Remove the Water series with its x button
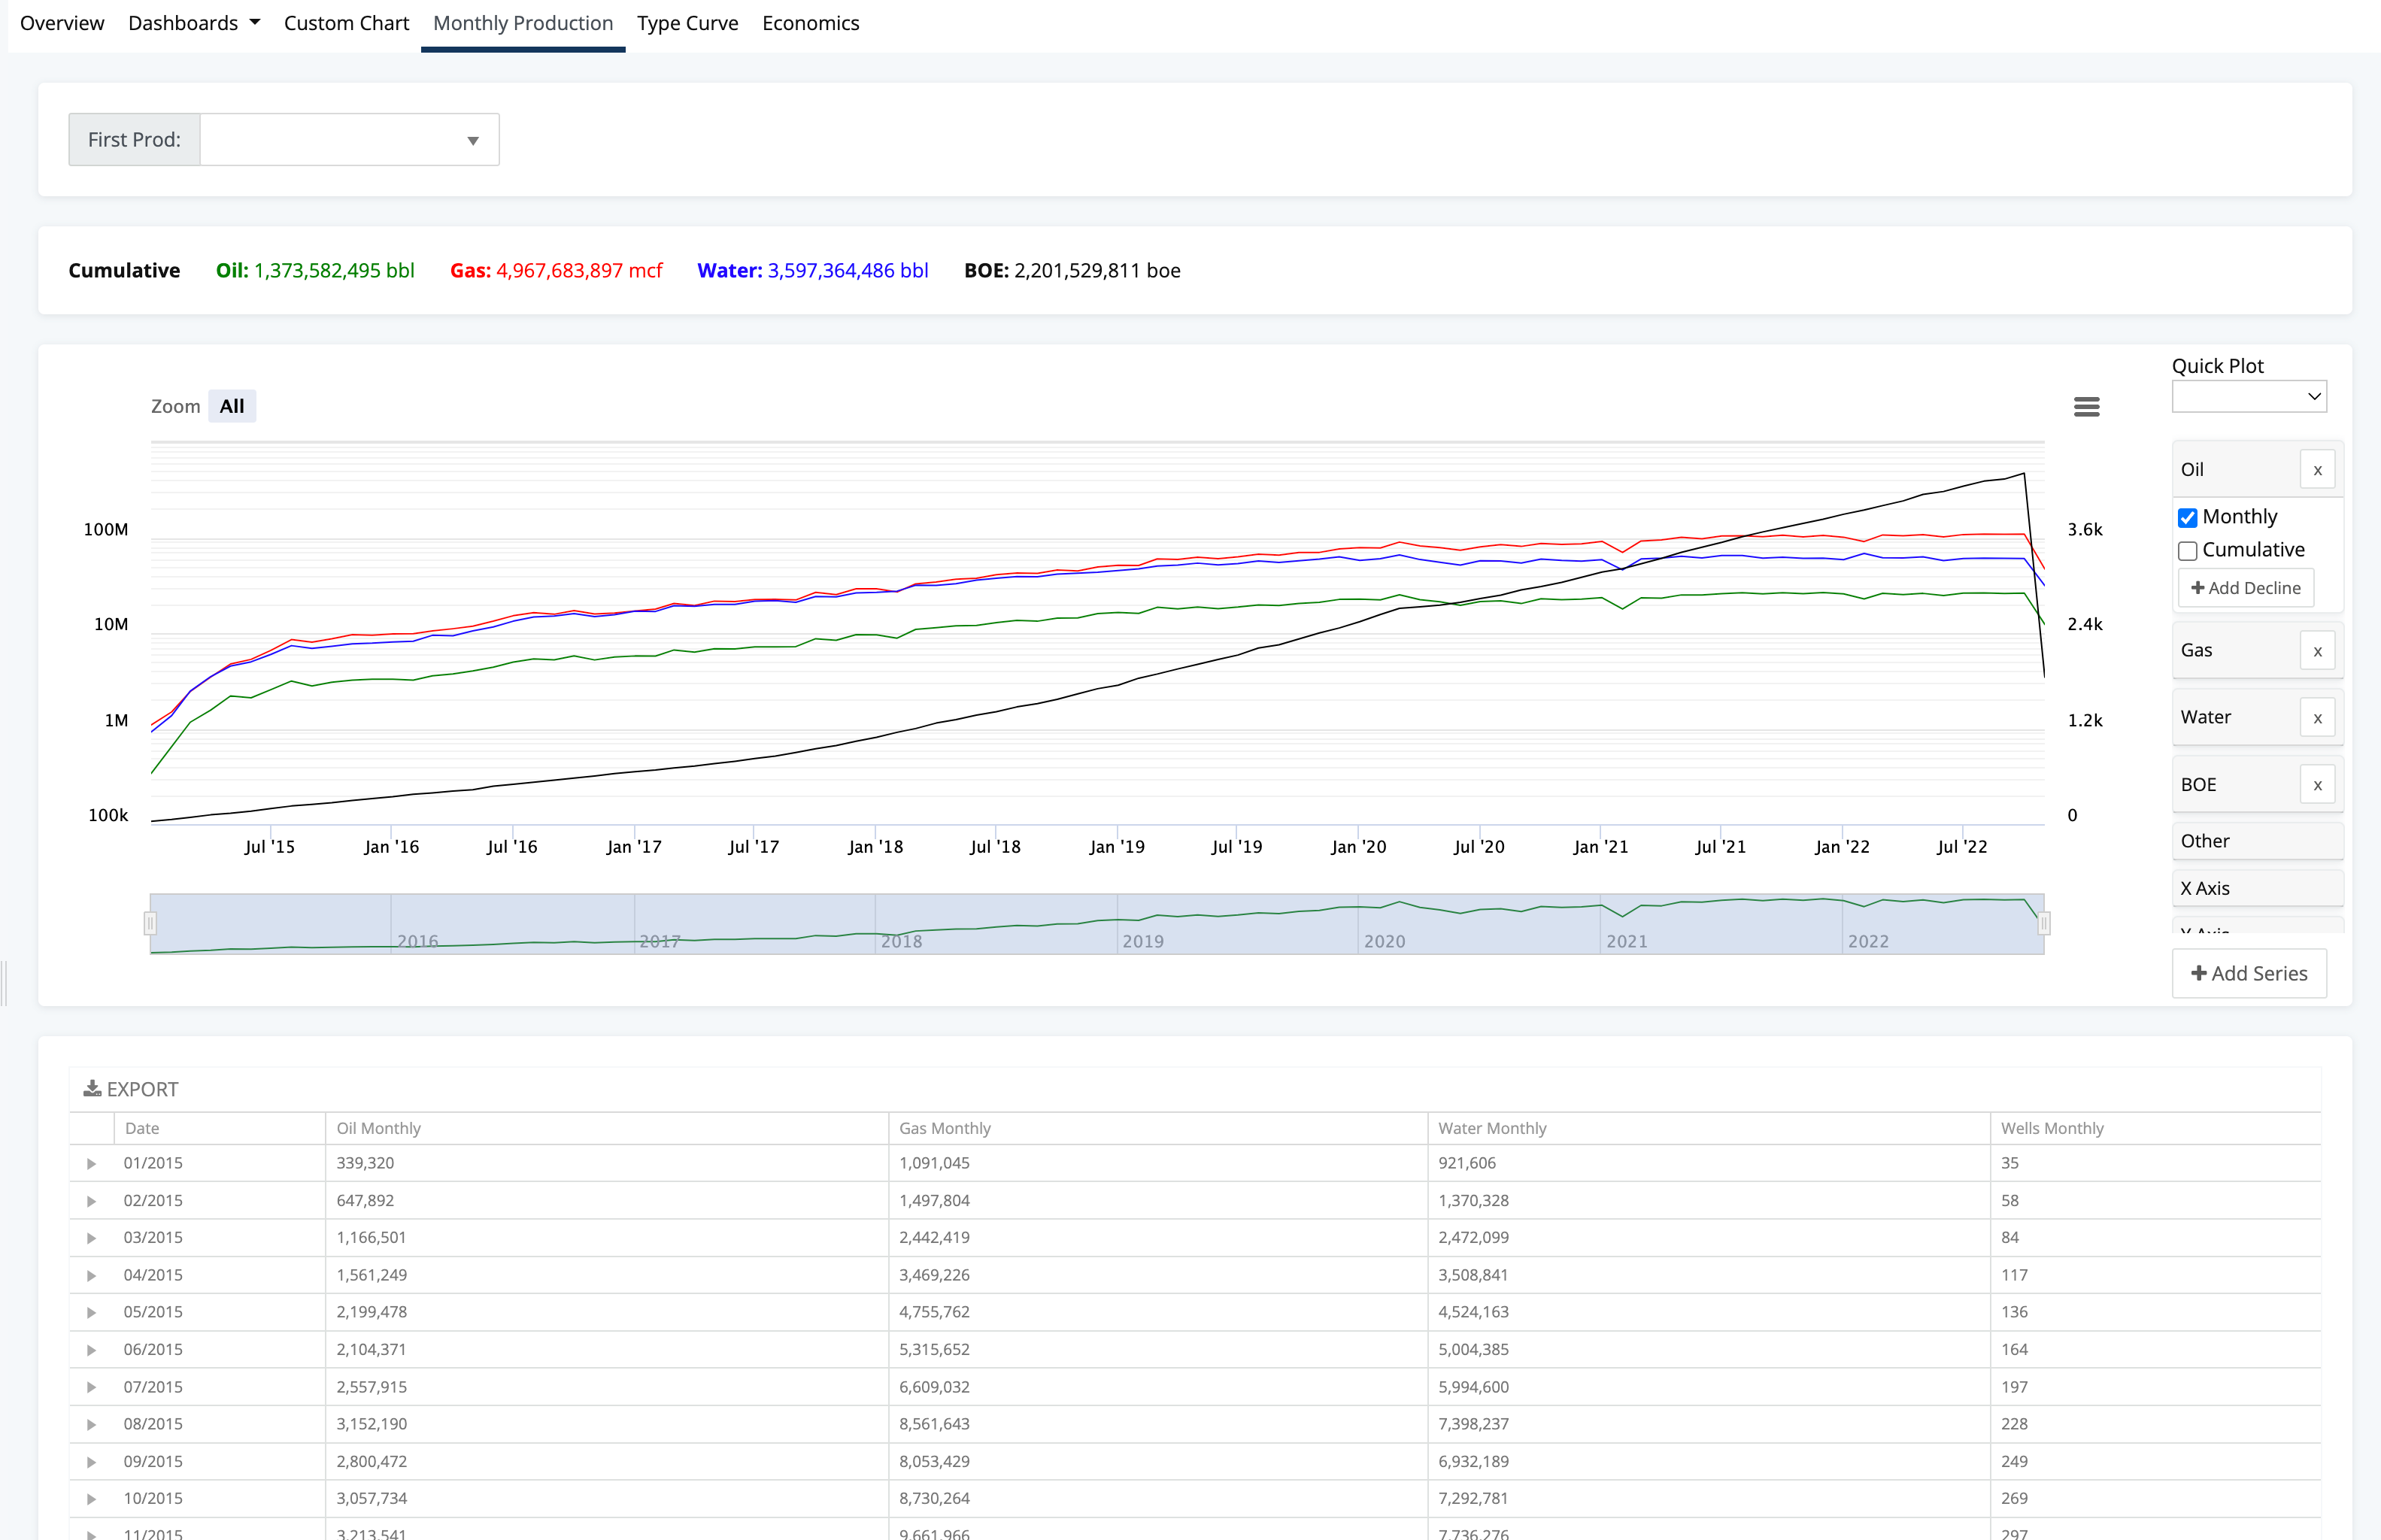2381x1540 pixels. tap(2317, 718)
